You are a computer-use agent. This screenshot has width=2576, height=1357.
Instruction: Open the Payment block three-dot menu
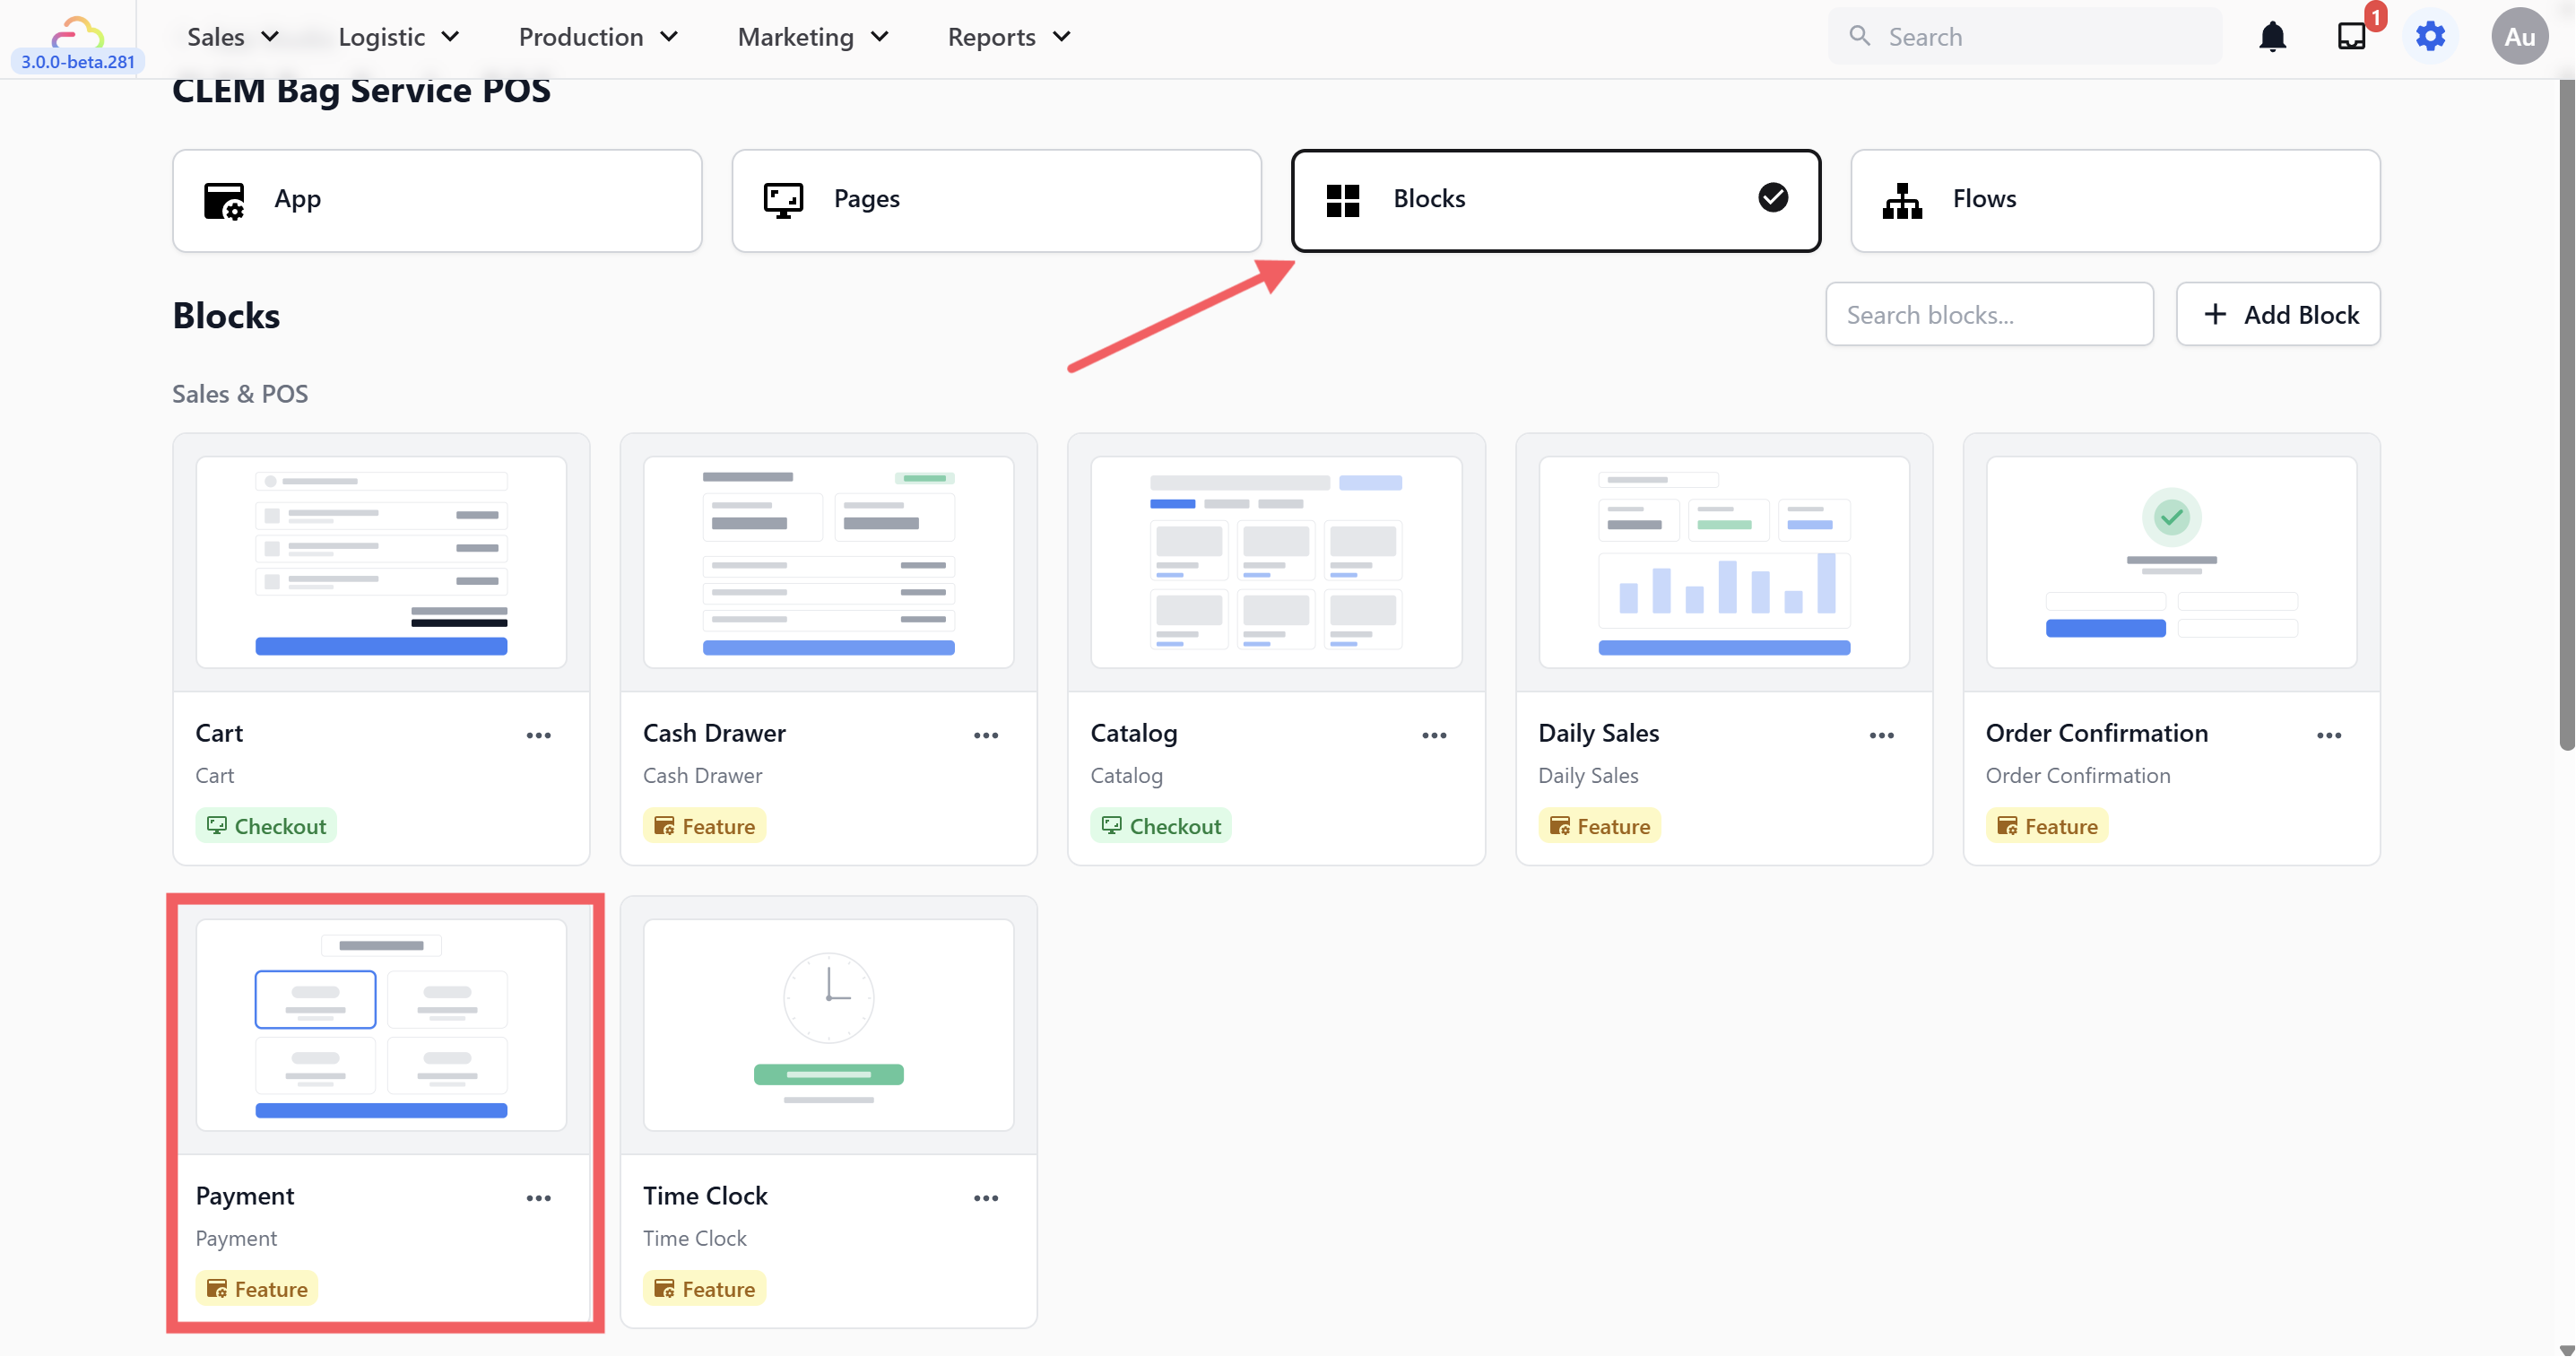[x=538, y=1198]
